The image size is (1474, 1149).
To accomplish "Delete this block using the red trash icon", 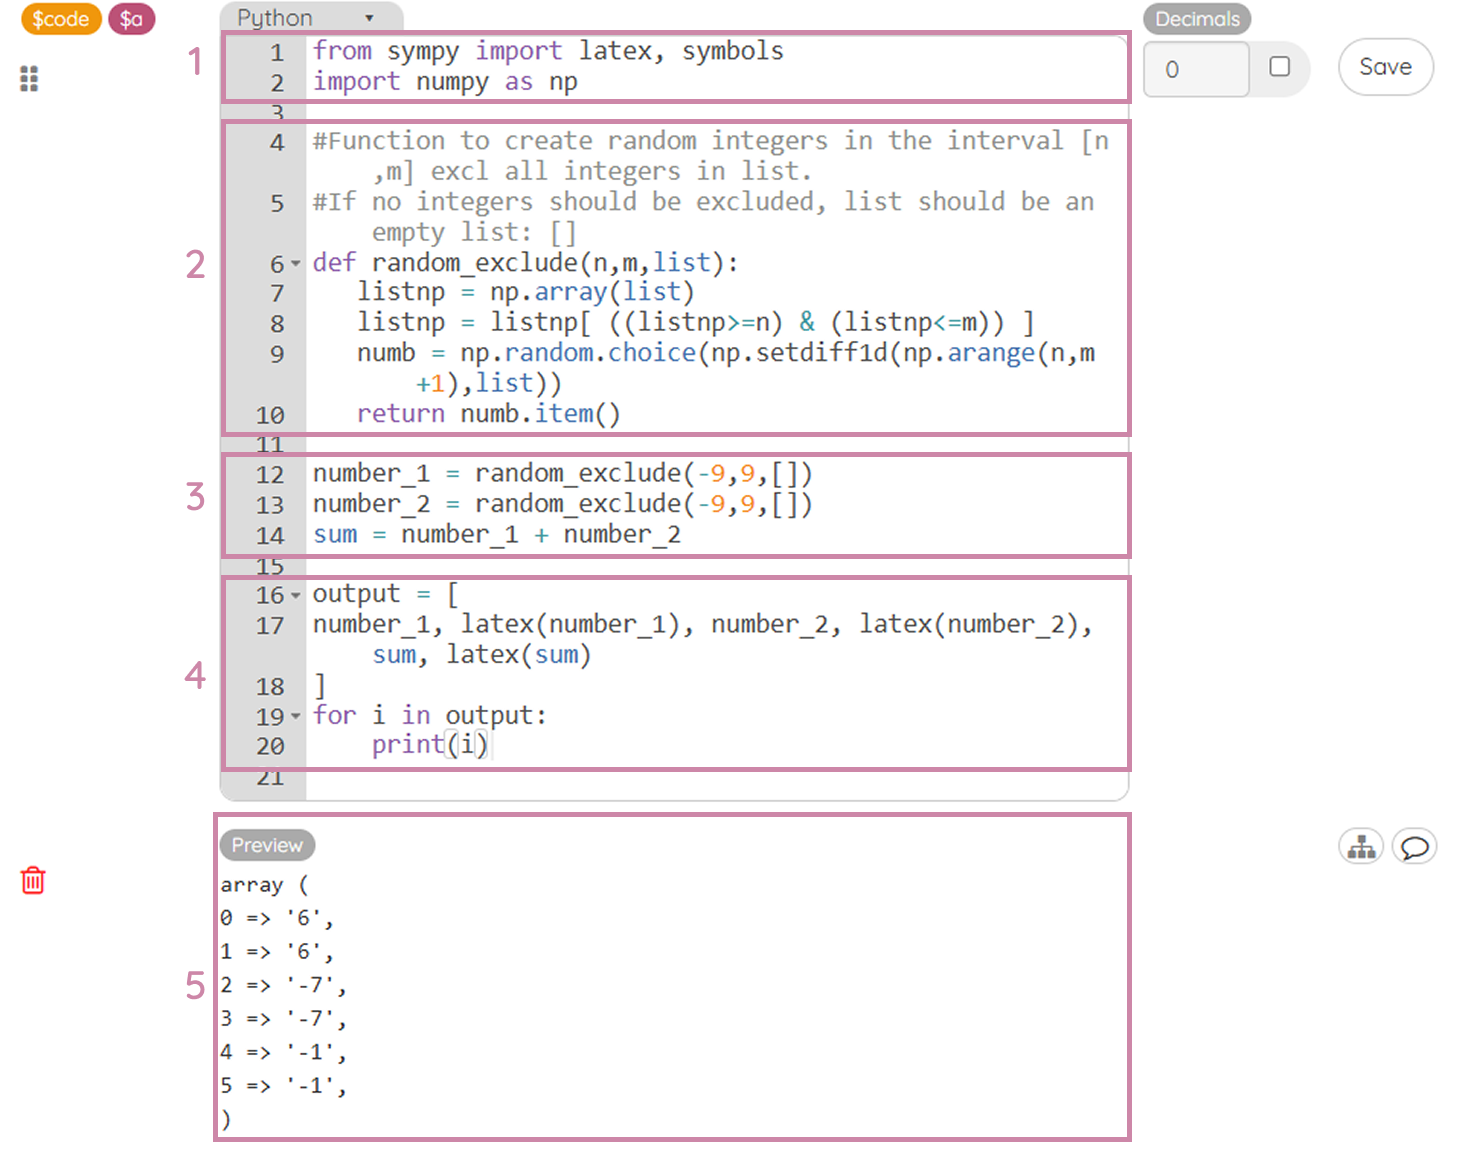I will (x=32, y=881).
